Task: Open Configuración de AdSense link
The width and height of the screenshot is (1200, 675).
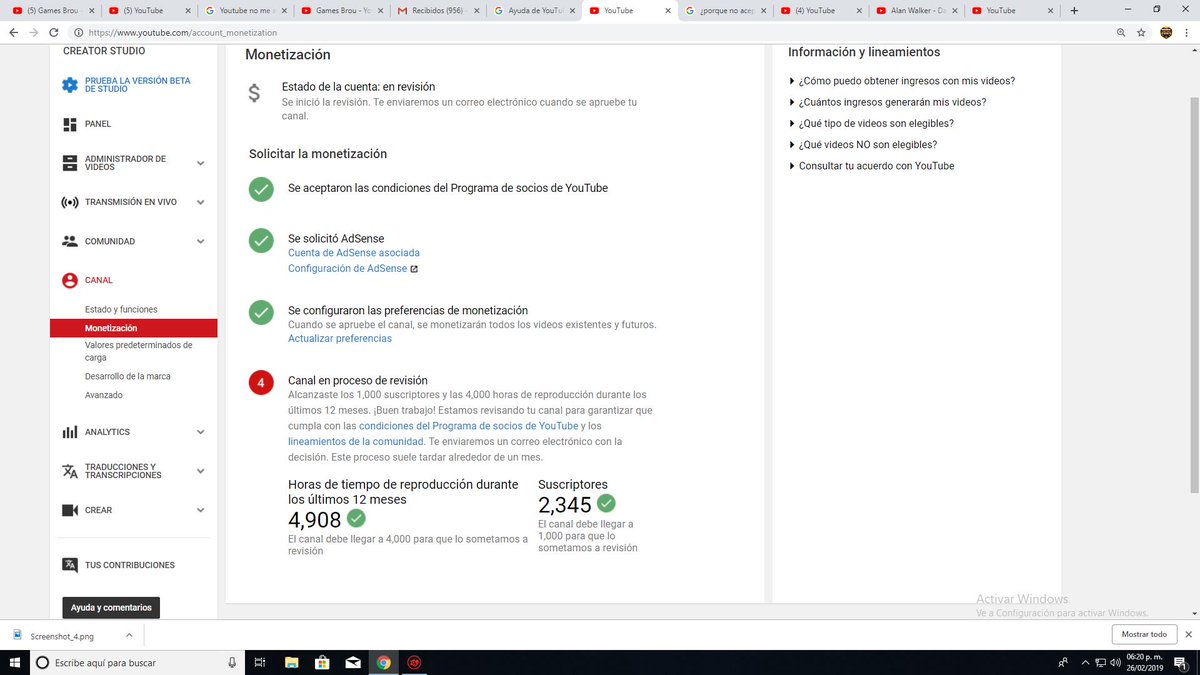Action: coord(348,269)
